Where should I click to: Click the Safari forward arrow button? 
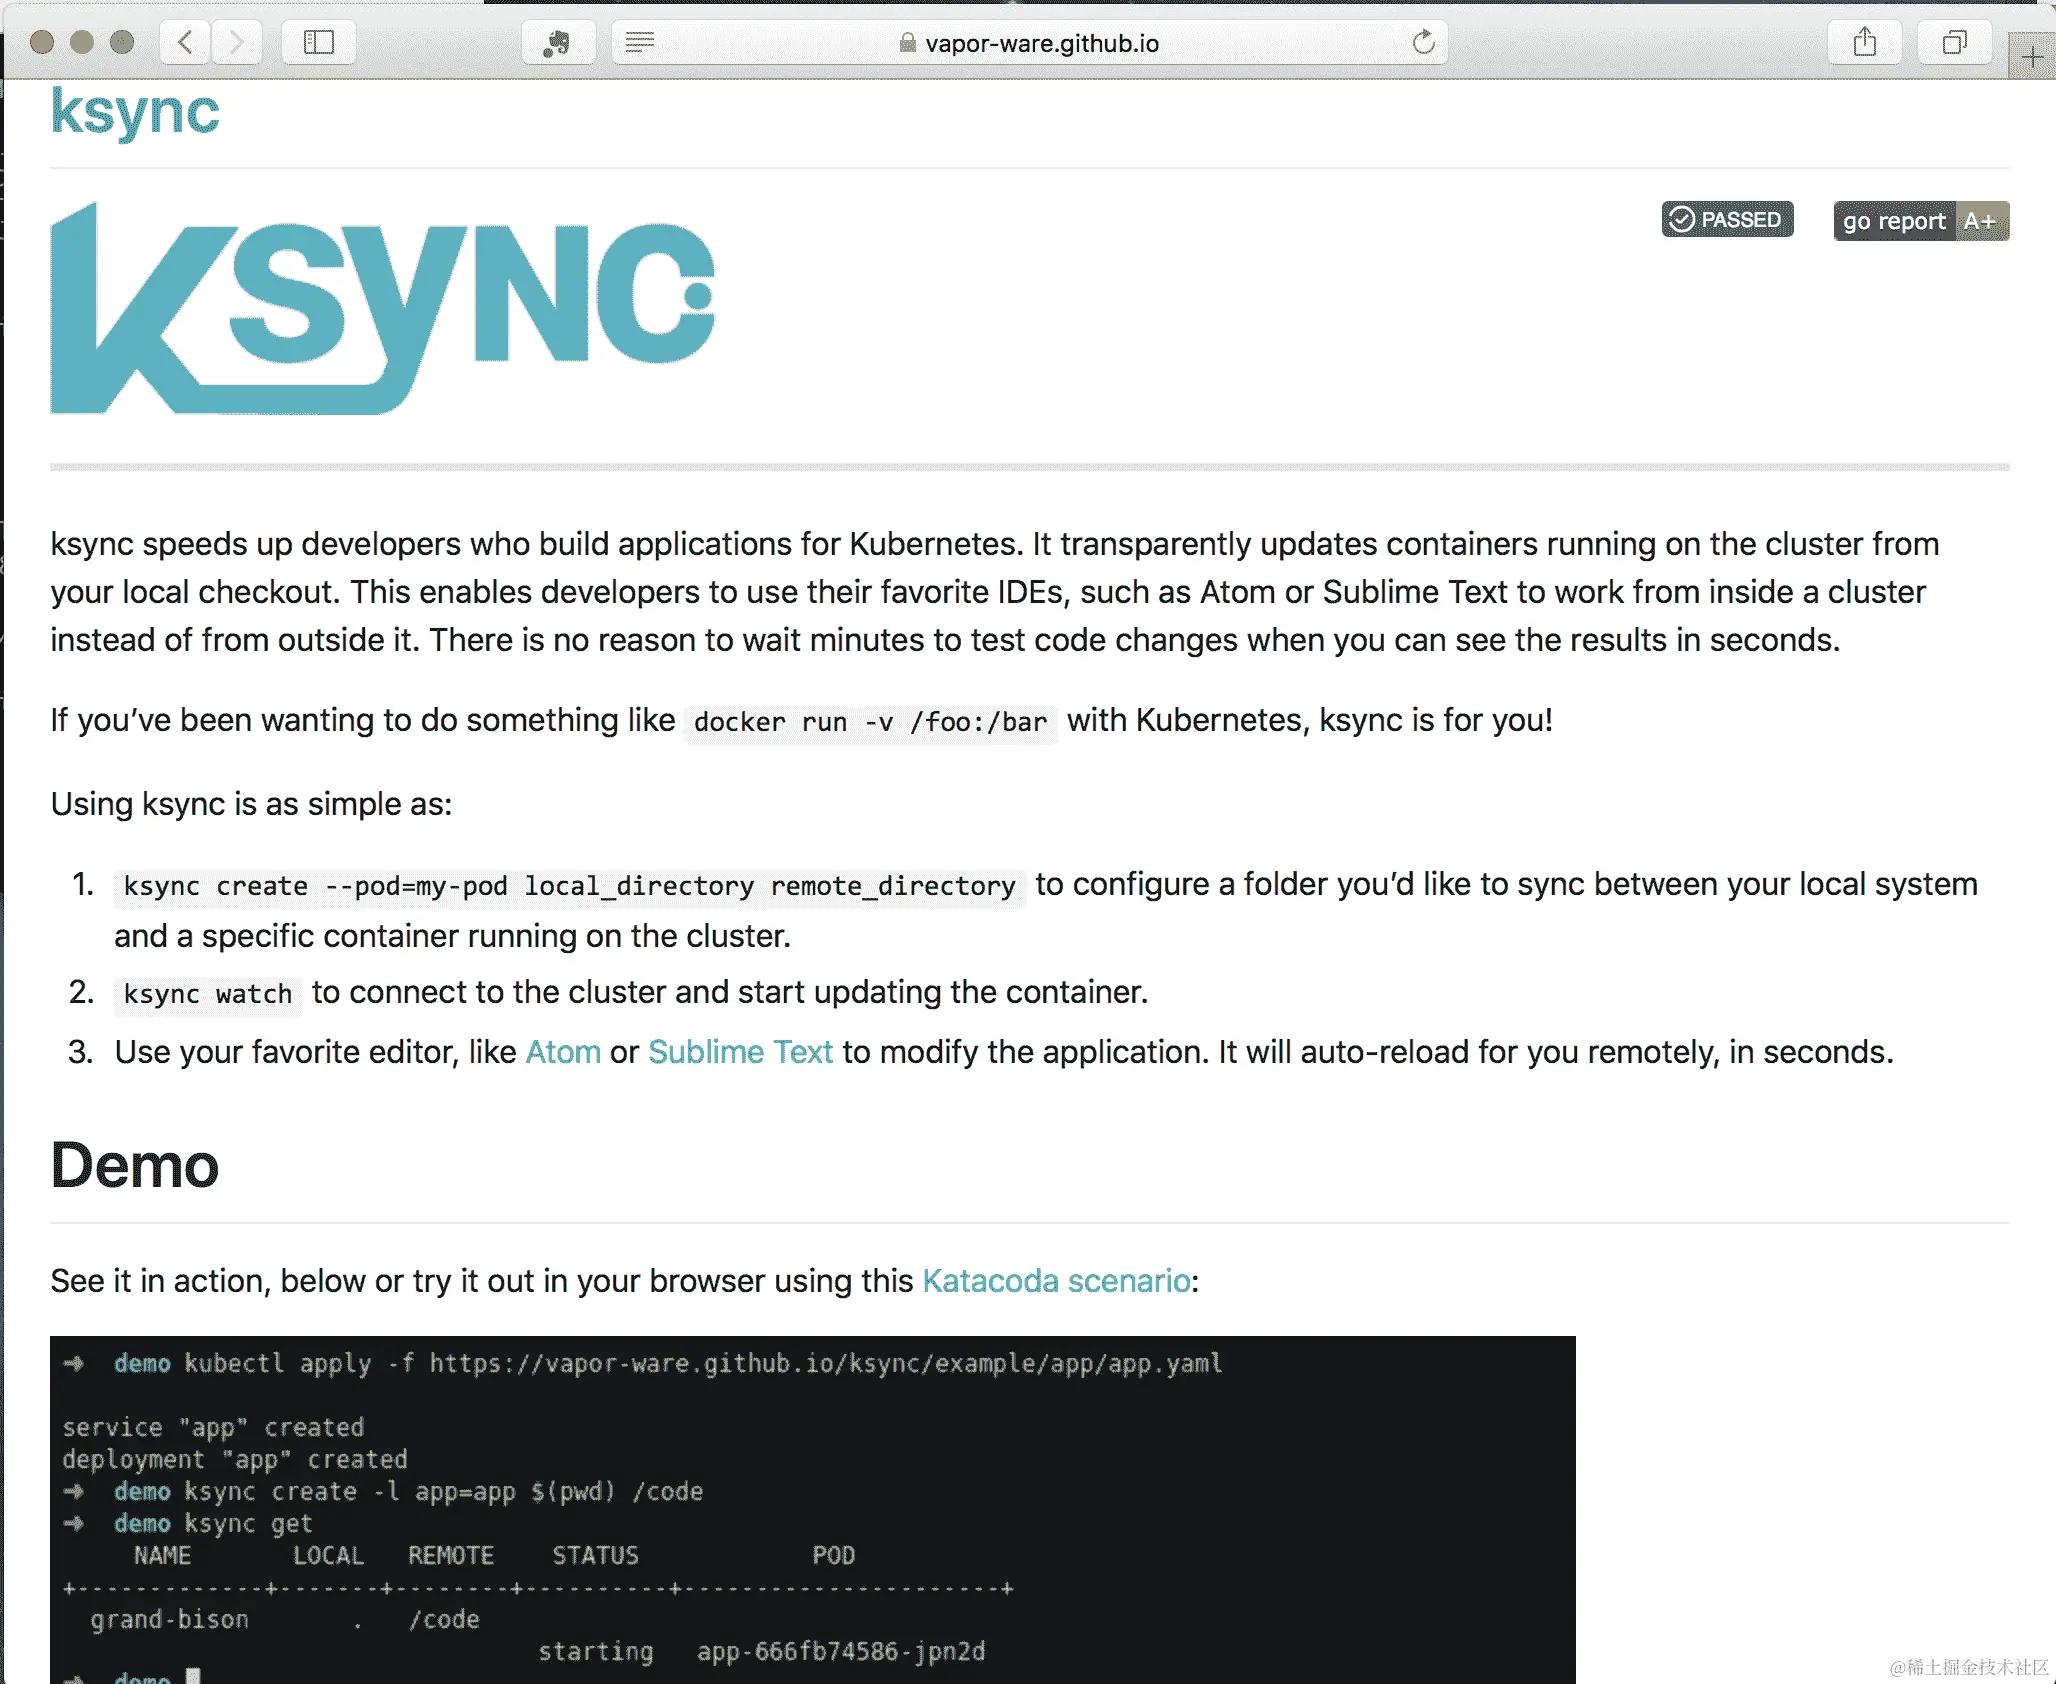pyautogui.click(x=236, y=42)
